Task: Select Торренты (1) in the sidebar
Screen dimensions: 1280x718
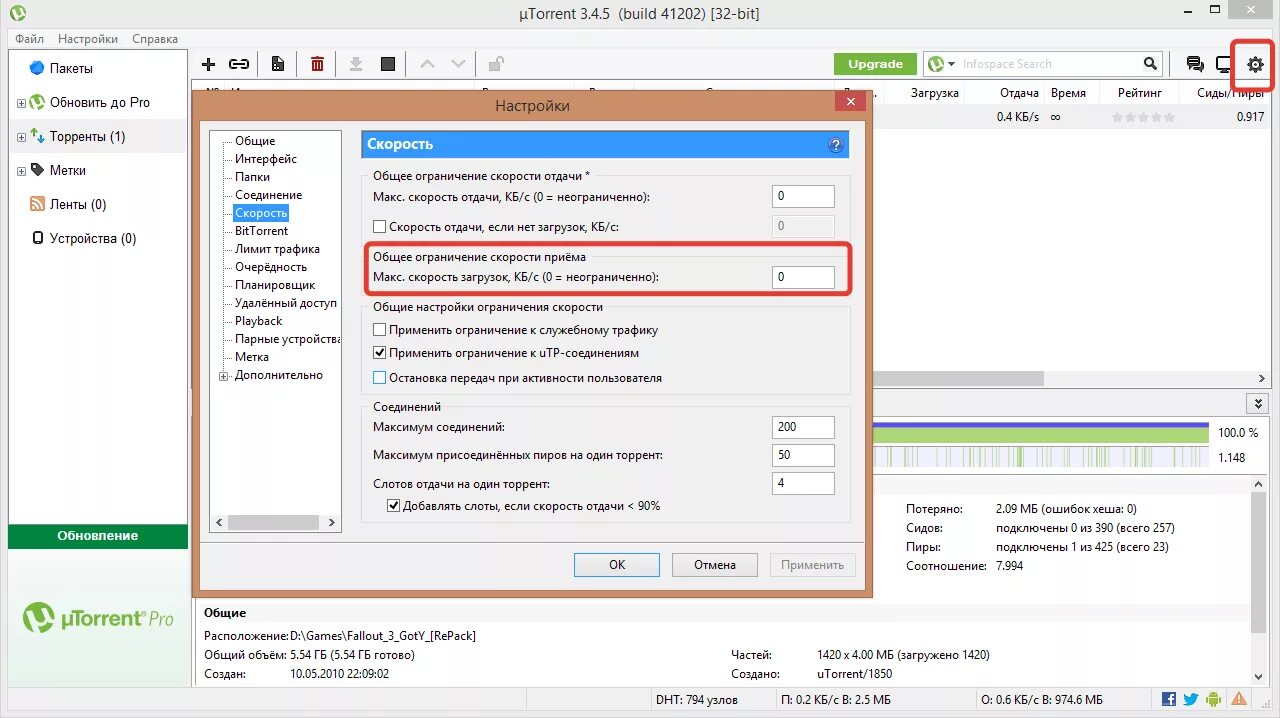Action: tap(88, 136)
